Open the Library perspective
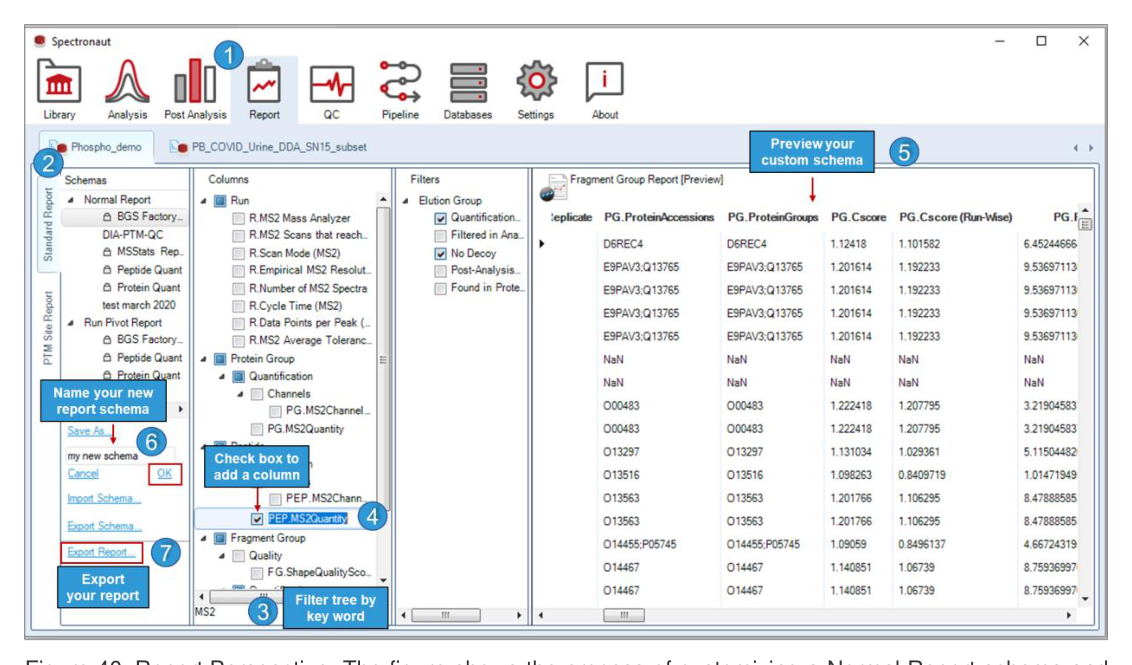 tap(59, 89)
